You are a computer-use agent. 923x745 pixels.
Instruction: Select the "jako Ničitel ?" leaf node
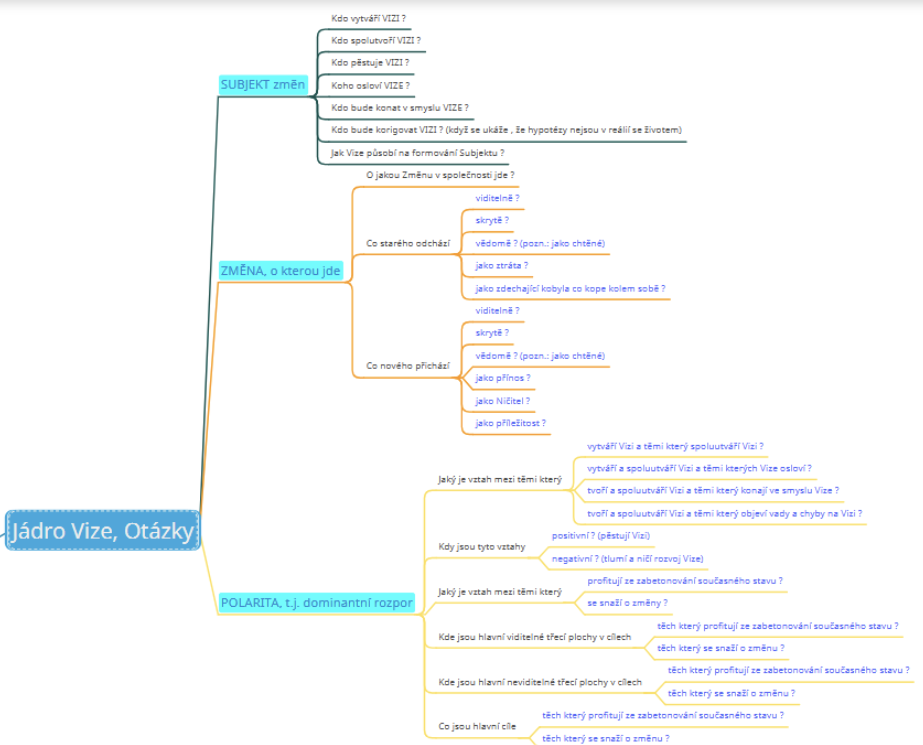(x=502, y=401)
